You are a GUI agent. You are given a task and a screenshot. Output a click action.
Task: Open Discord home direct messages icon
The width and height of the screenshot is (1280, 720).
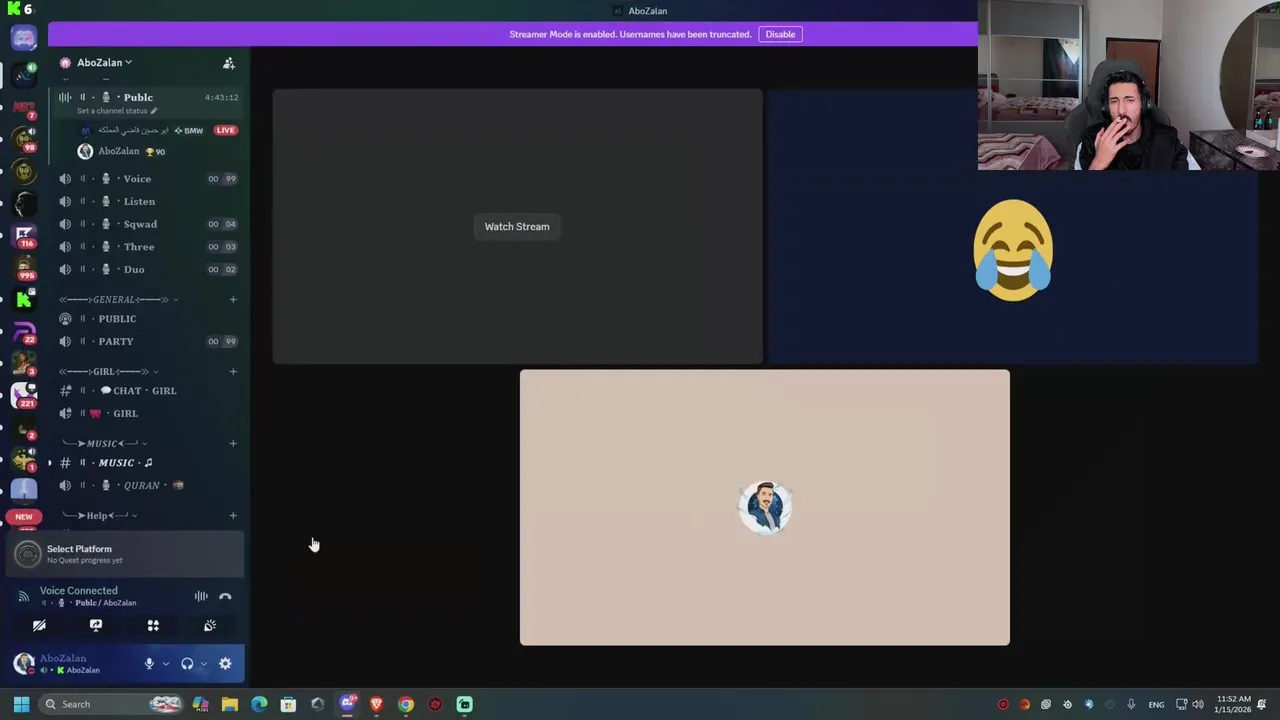pyautogui.click(x=24, y=38)
